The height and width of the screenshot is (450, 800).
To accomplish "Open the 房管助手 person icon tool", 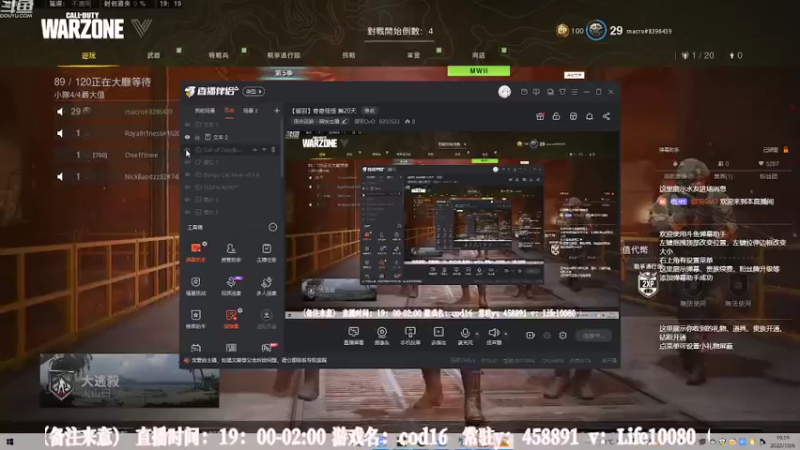I will click(231, 253).
